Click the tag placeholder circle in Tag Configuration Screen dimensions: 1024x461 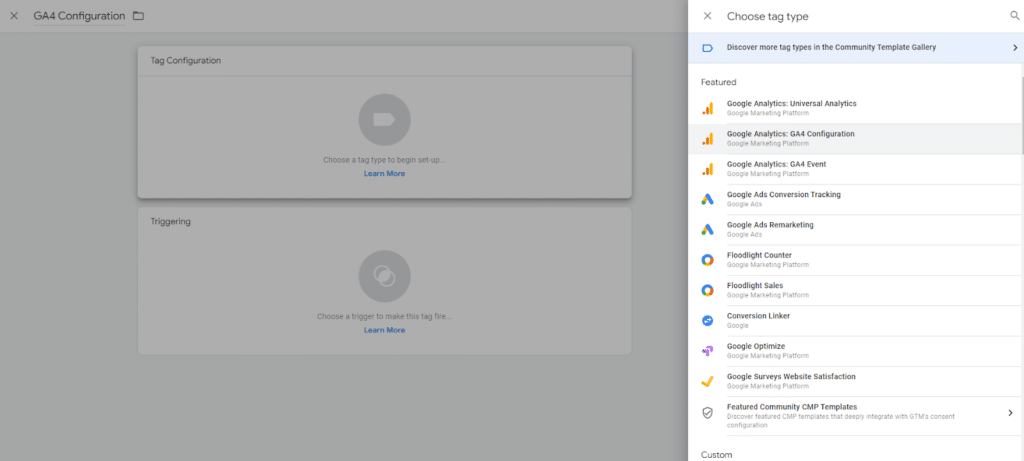coord(385,119)
